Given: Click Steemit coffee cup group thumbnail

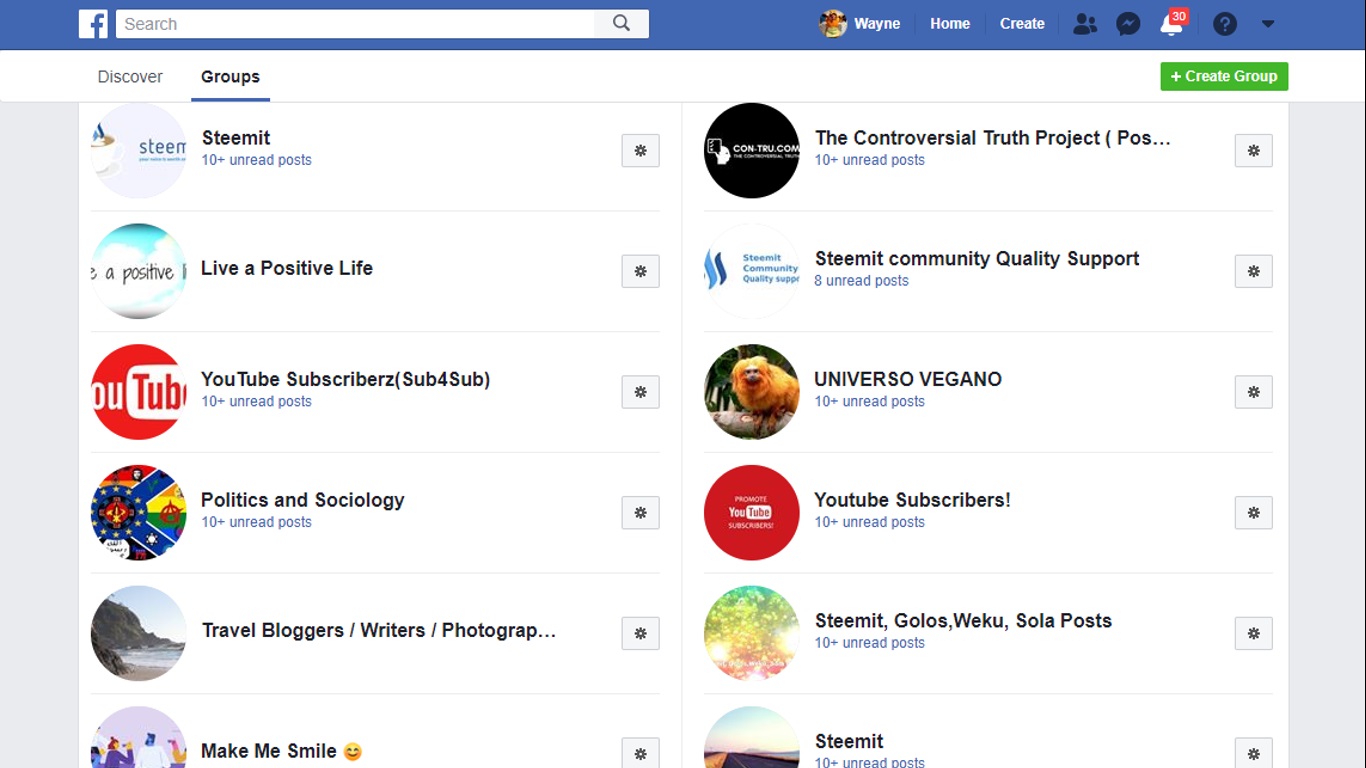Looking at the screenshot, I should pyautogui.click(x=138, y=150).
